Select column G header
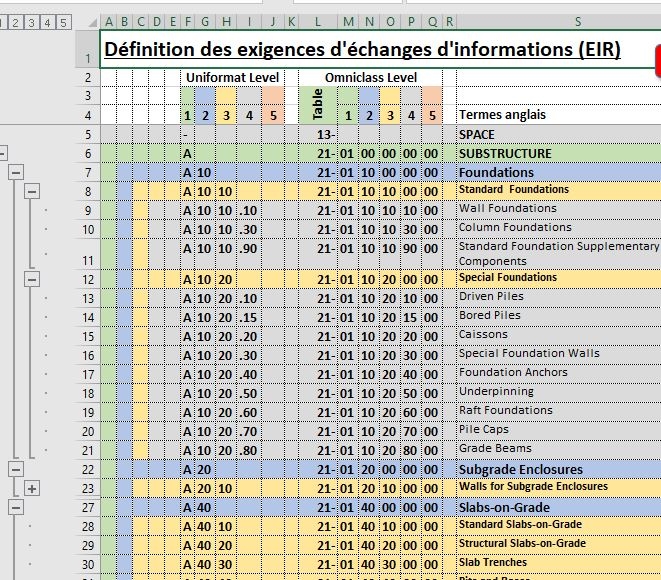This screenshot has height=580, width=661. (205, 22)
